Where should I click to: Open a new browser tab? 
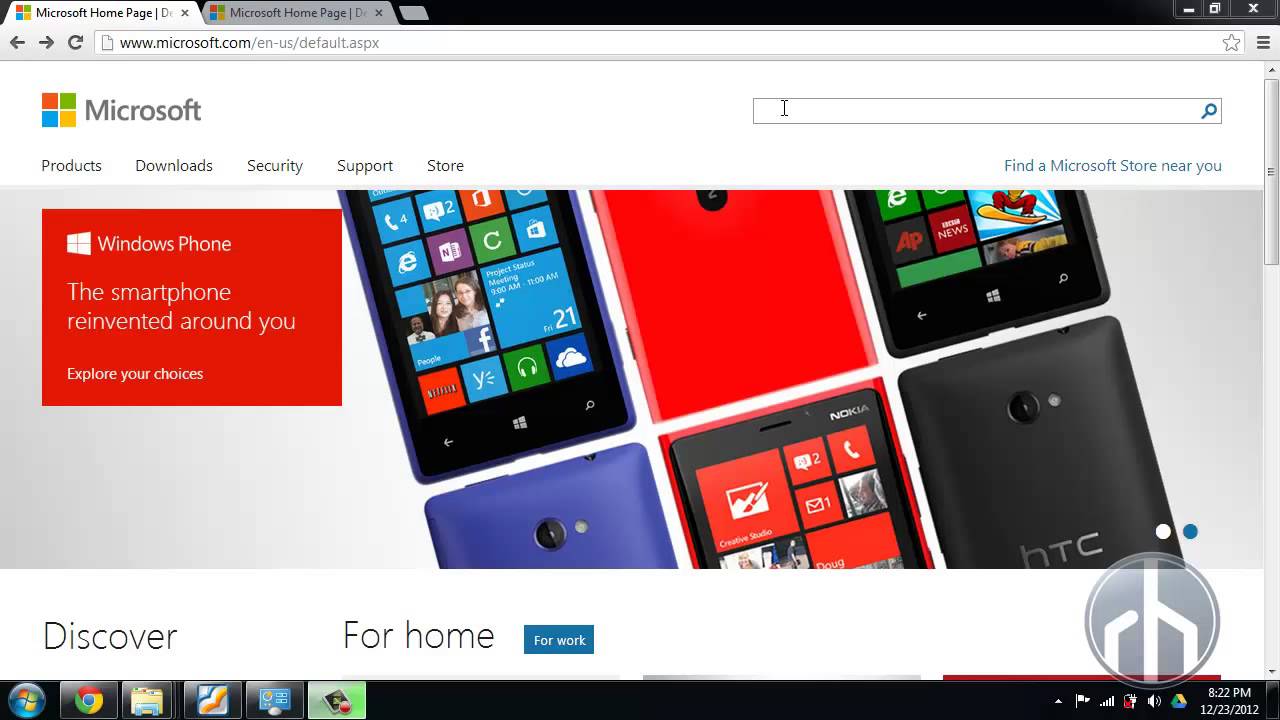coord(413,13)
